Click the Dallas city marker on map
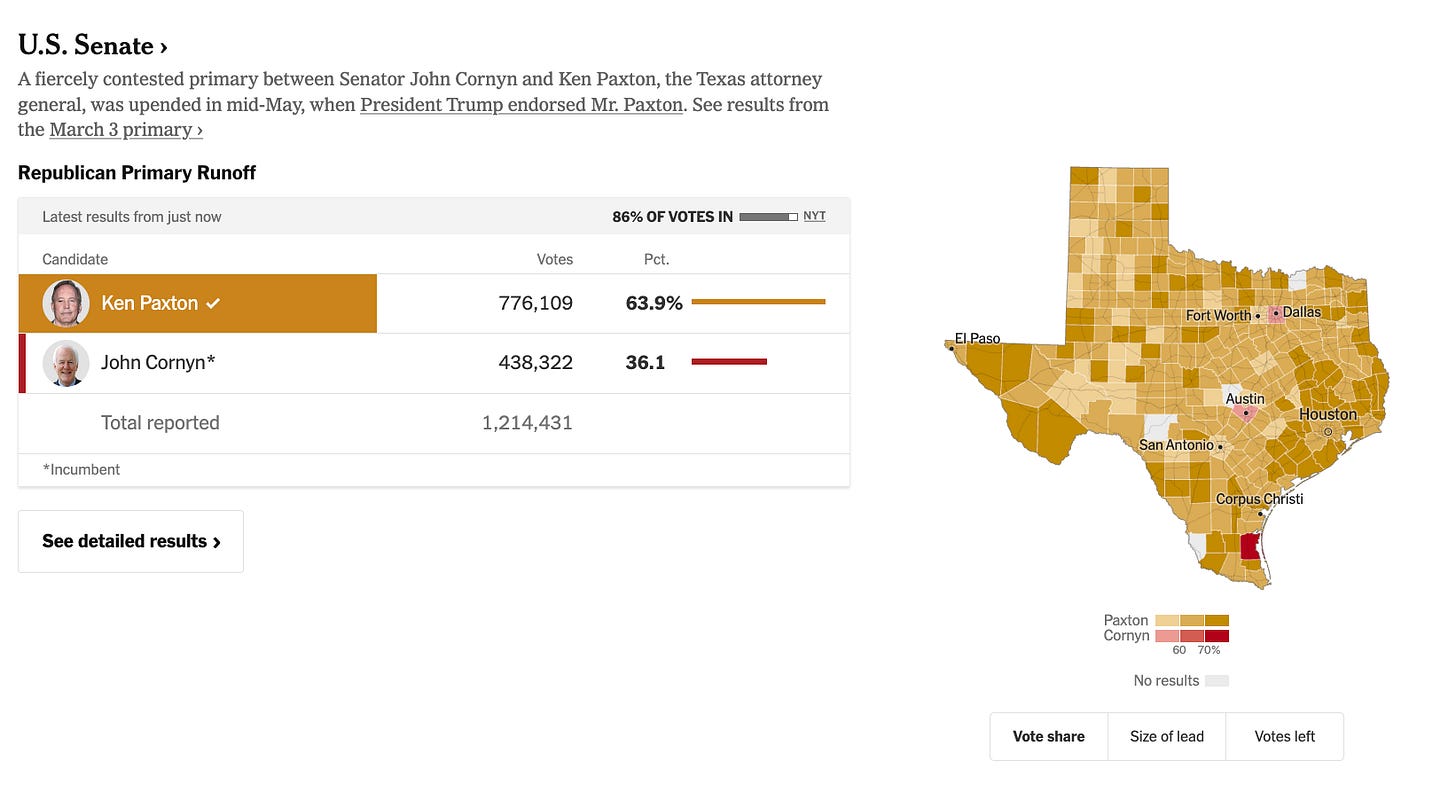This screenshot has height=795, width=1456. pyautogui.click(x=1277, y=314)
